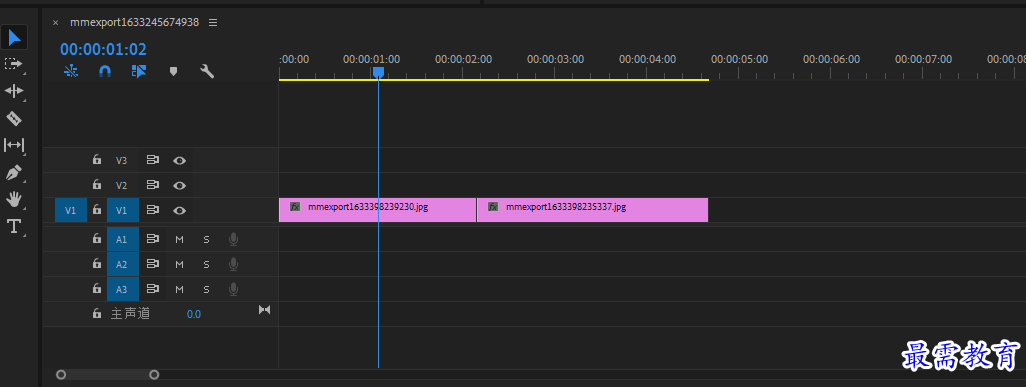Hide track V2 output eye
Image resolution: width=1026 pixels, height=387 pixels.
coord(179,185)
